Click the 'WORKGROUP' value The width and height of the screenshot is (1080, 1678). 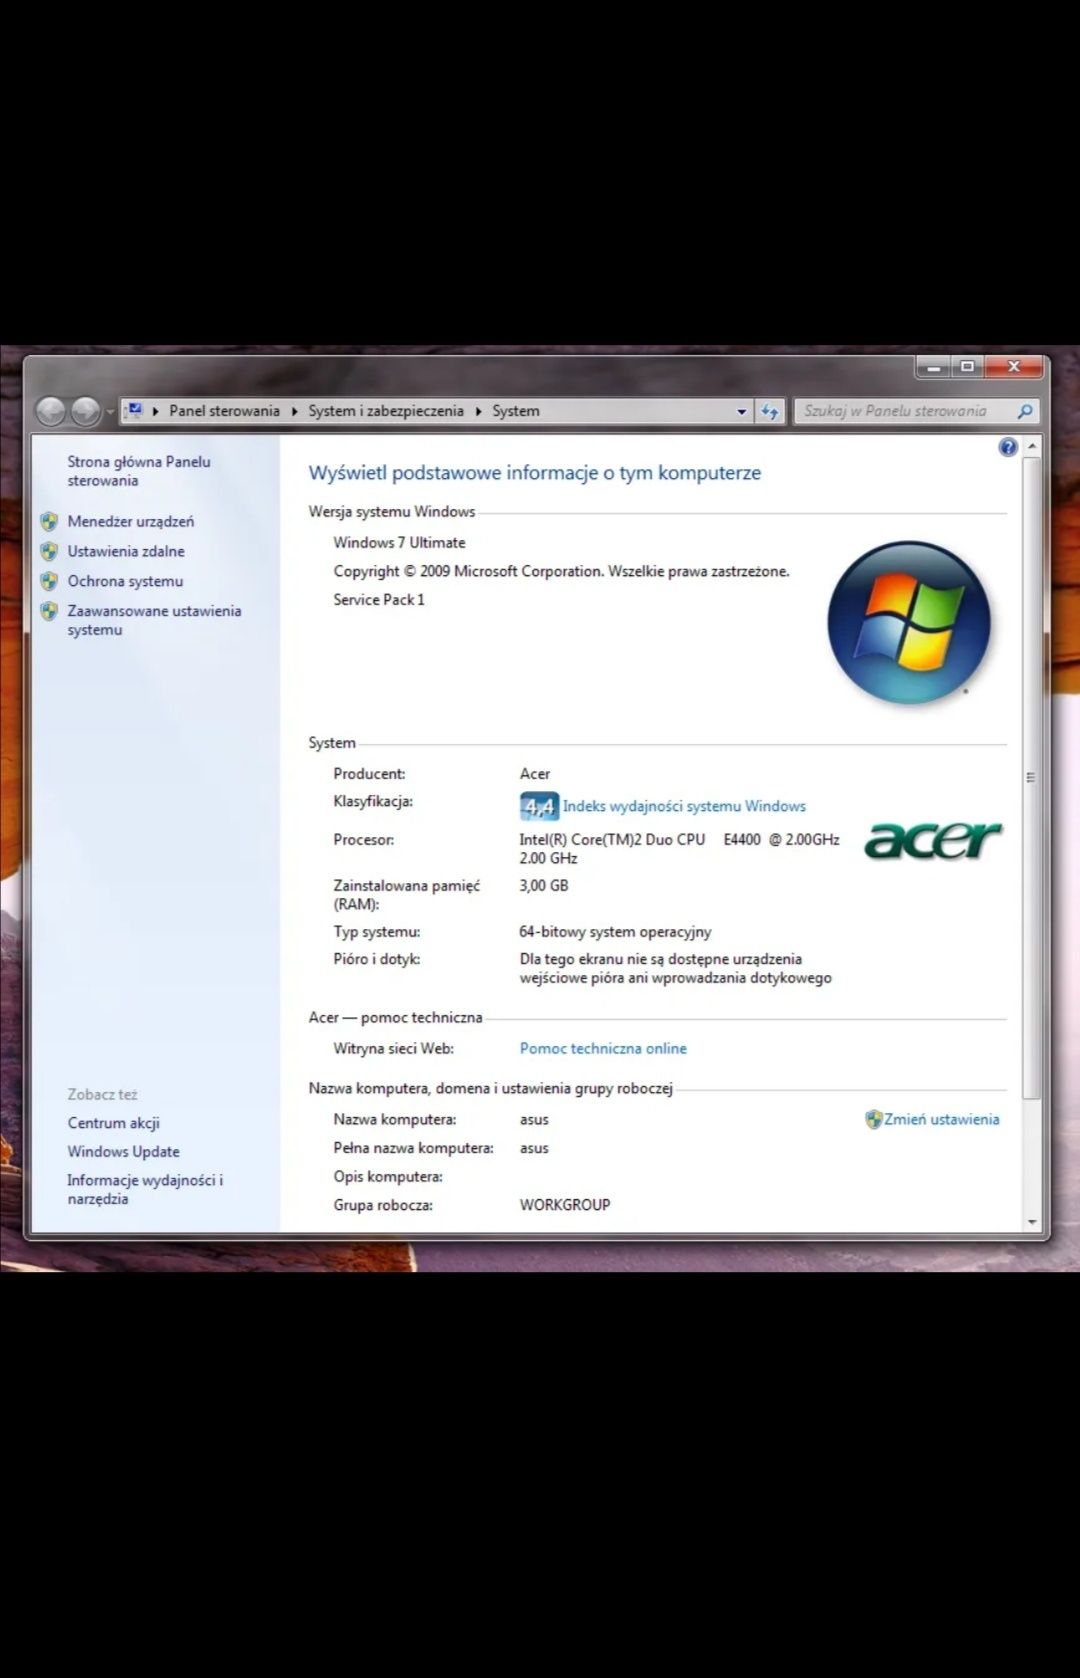click(564, 1205)
